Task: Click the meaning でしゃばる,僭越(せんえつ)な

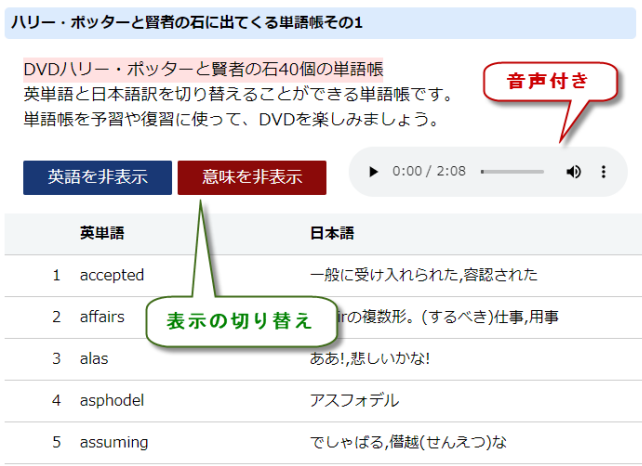Action: click(408, 442)
